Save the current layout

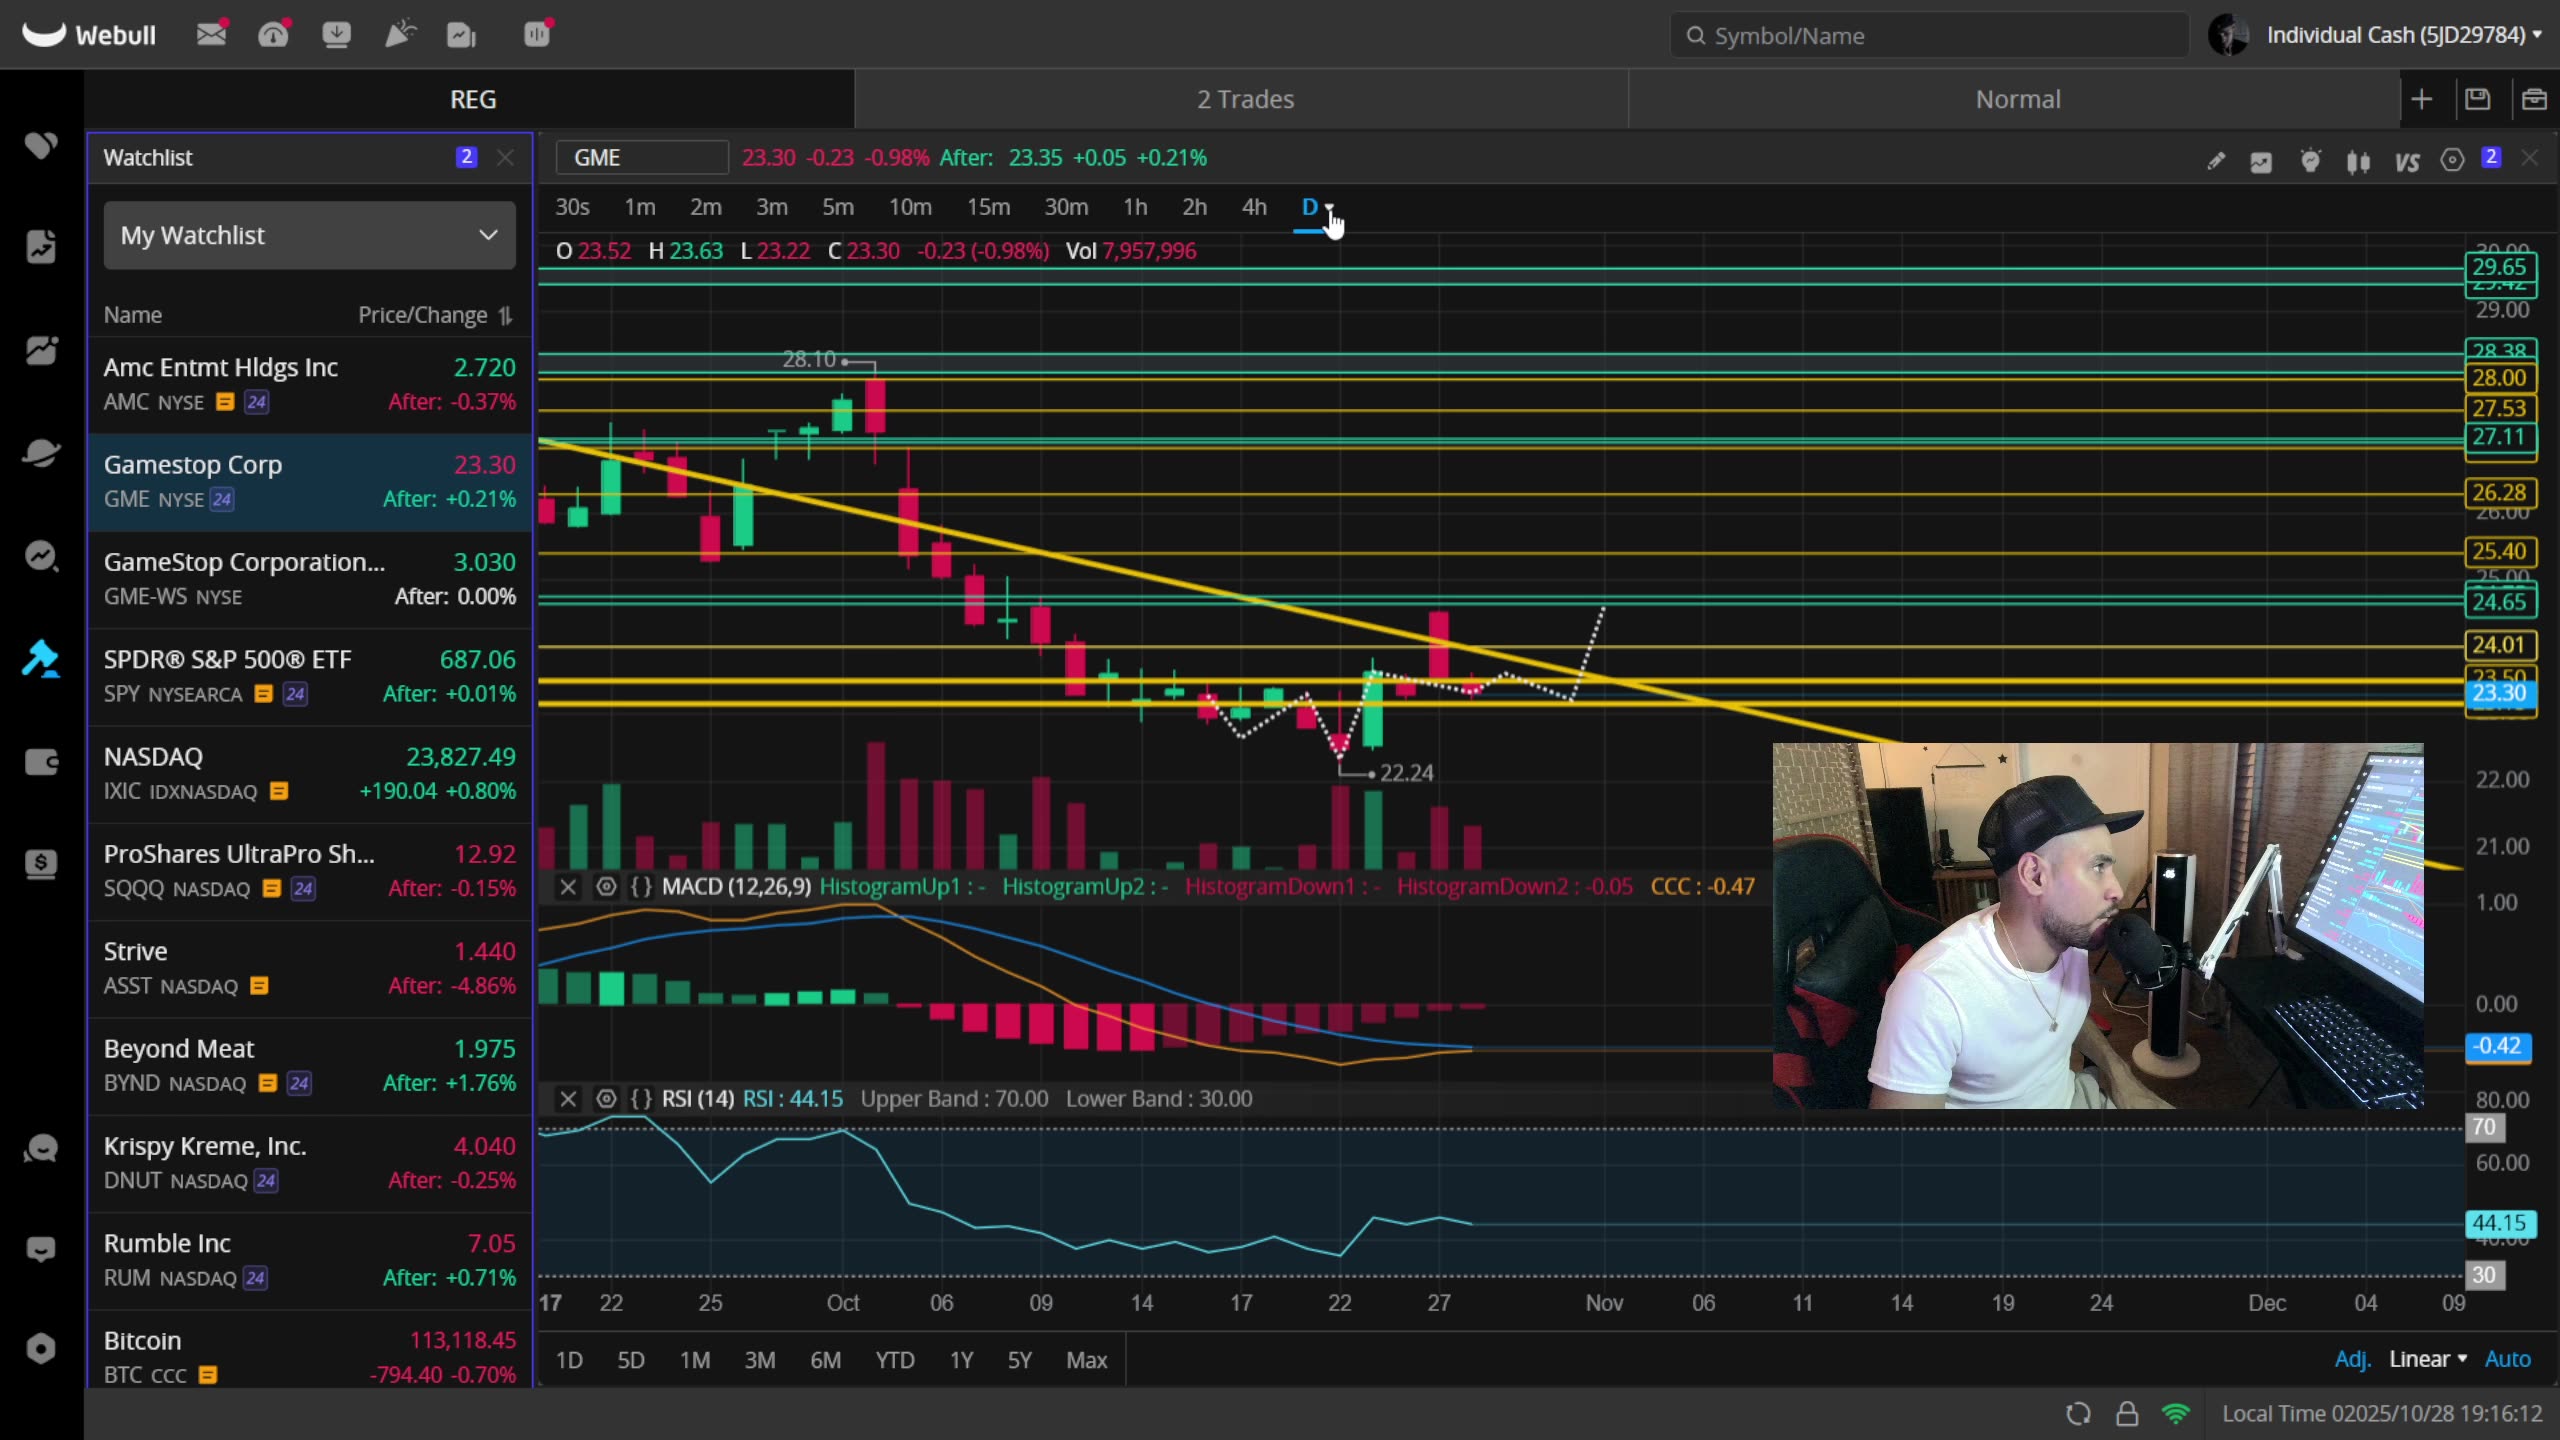click(2477, 99)
